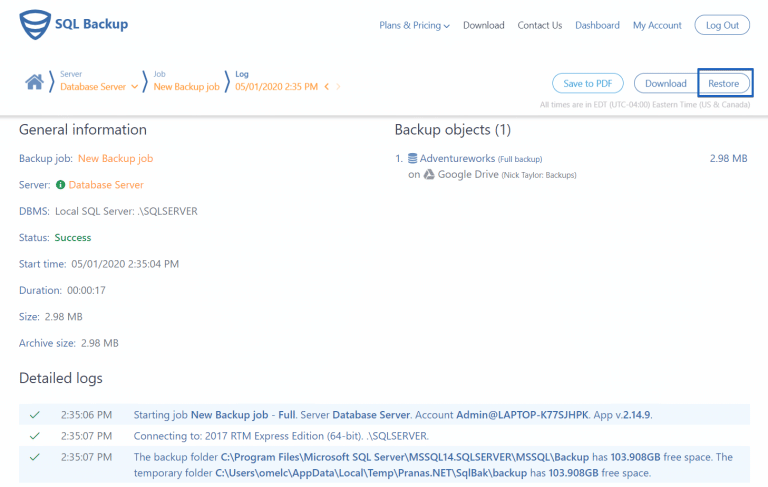Viewport: 768px width, 487px height.
Task: Open the Download page in top navigation
Action: point(483,25)
